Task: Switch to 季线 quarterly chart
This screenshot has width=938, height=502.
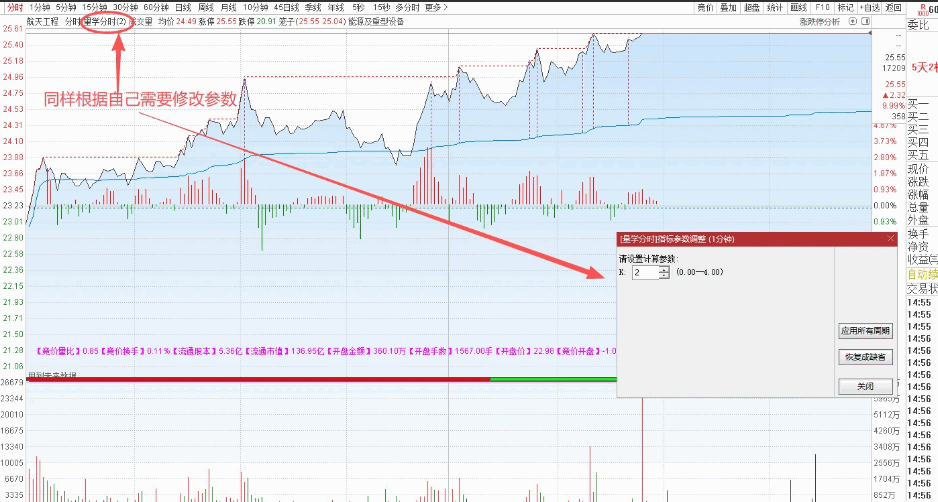Action: [x=313, y=7]
